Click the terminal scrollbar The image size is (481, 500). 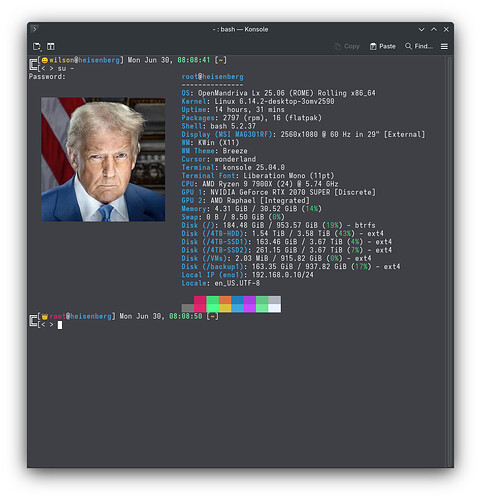click(449, 261)
